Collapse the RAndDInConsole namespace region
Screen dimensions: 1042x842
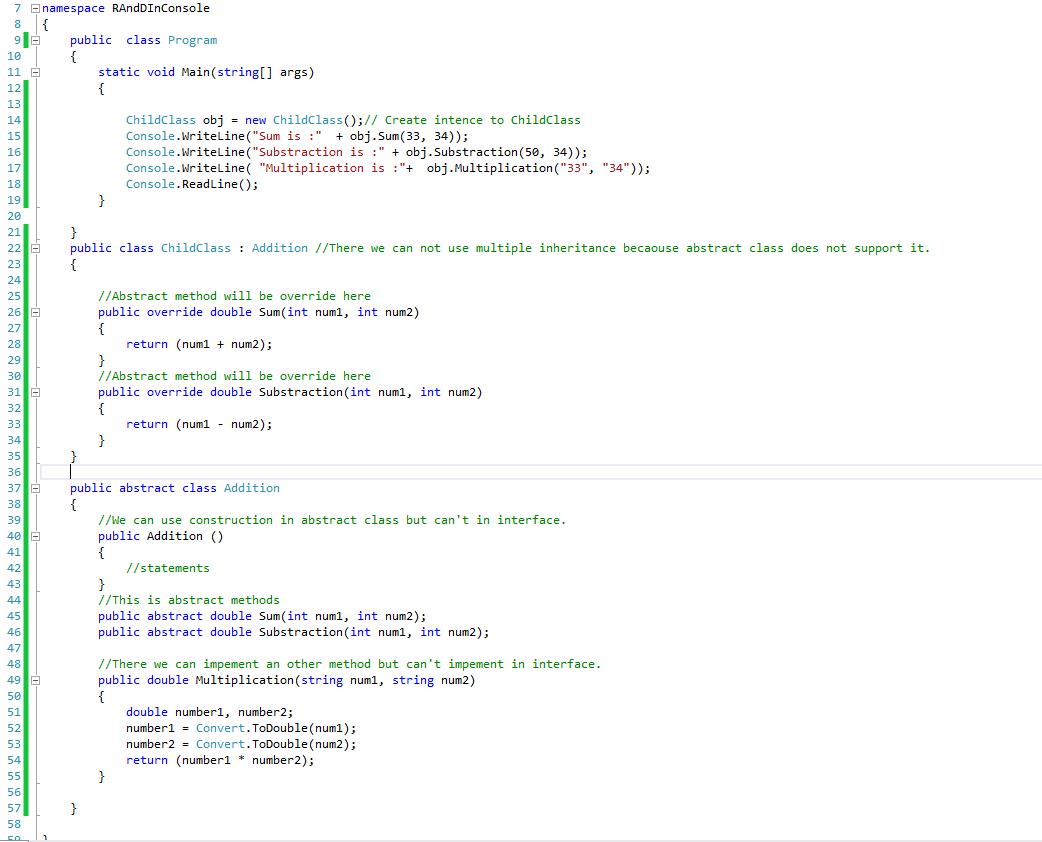pyautogui.click(x=34, y=8)
